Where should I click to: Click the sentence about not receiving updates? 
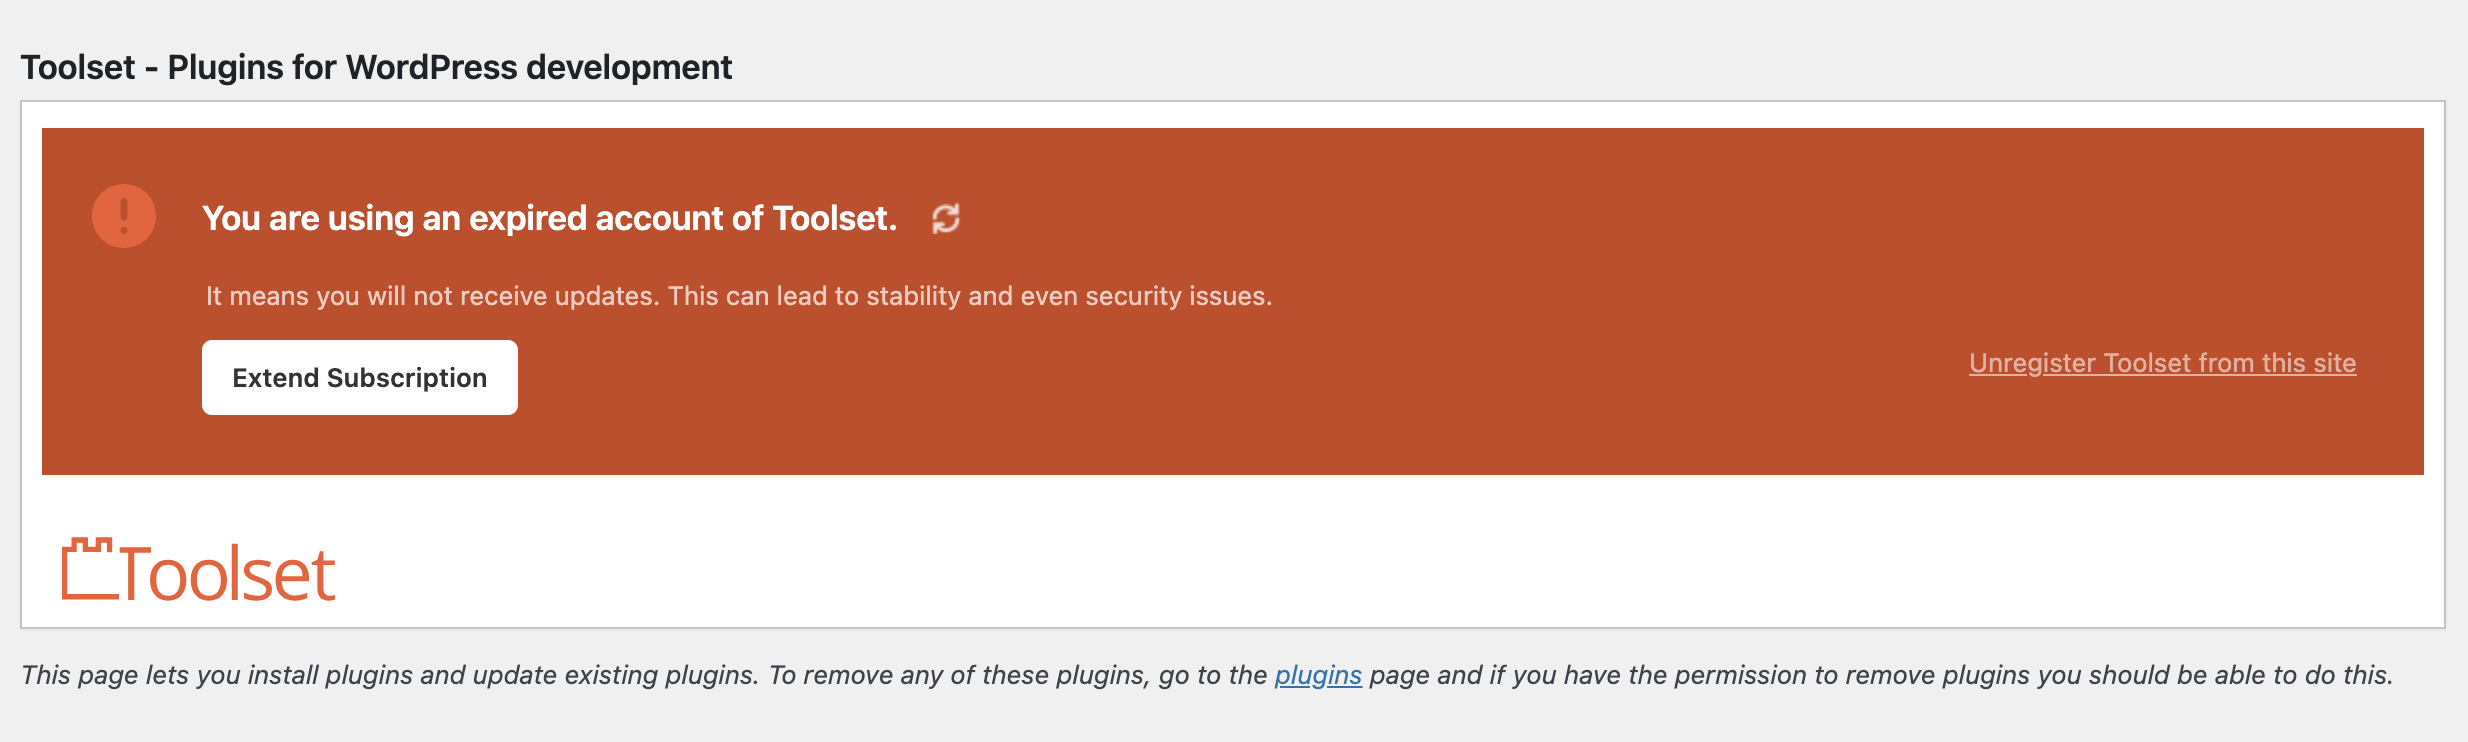tap(738, 296)
